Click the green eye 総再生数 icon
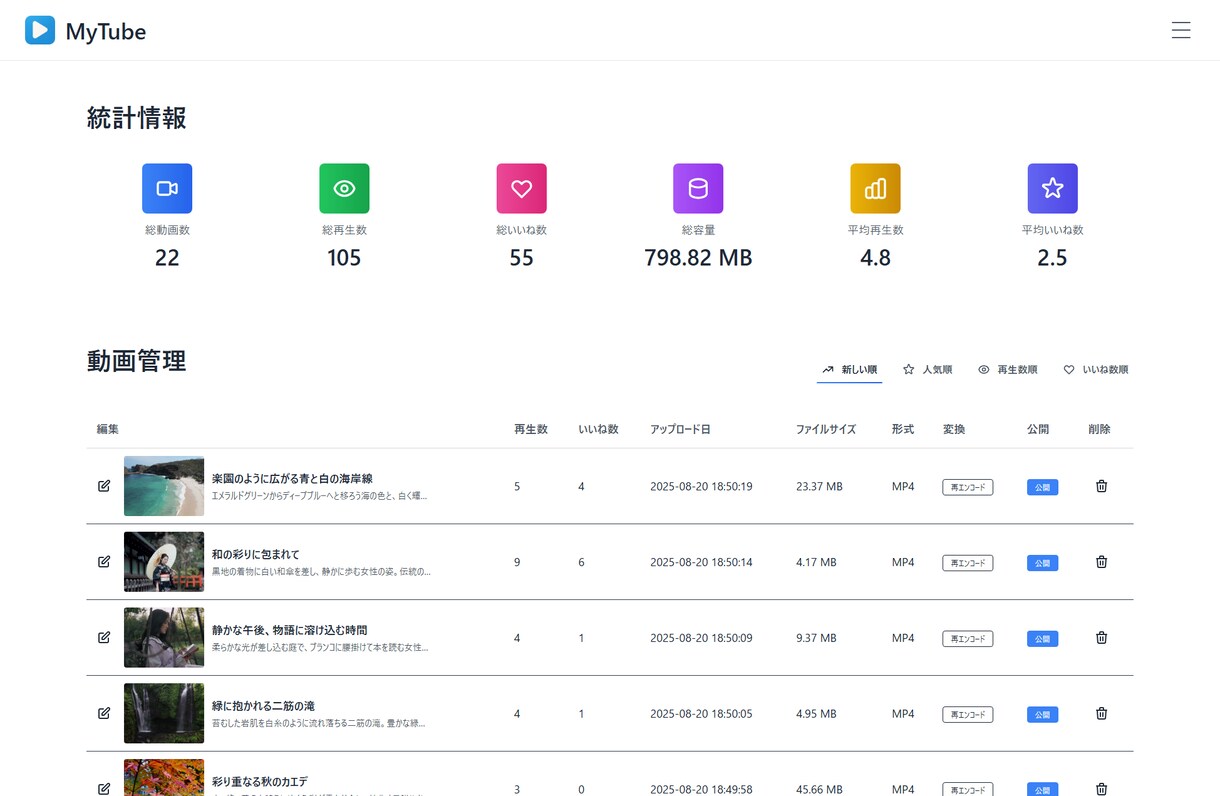 click(344, 188)
